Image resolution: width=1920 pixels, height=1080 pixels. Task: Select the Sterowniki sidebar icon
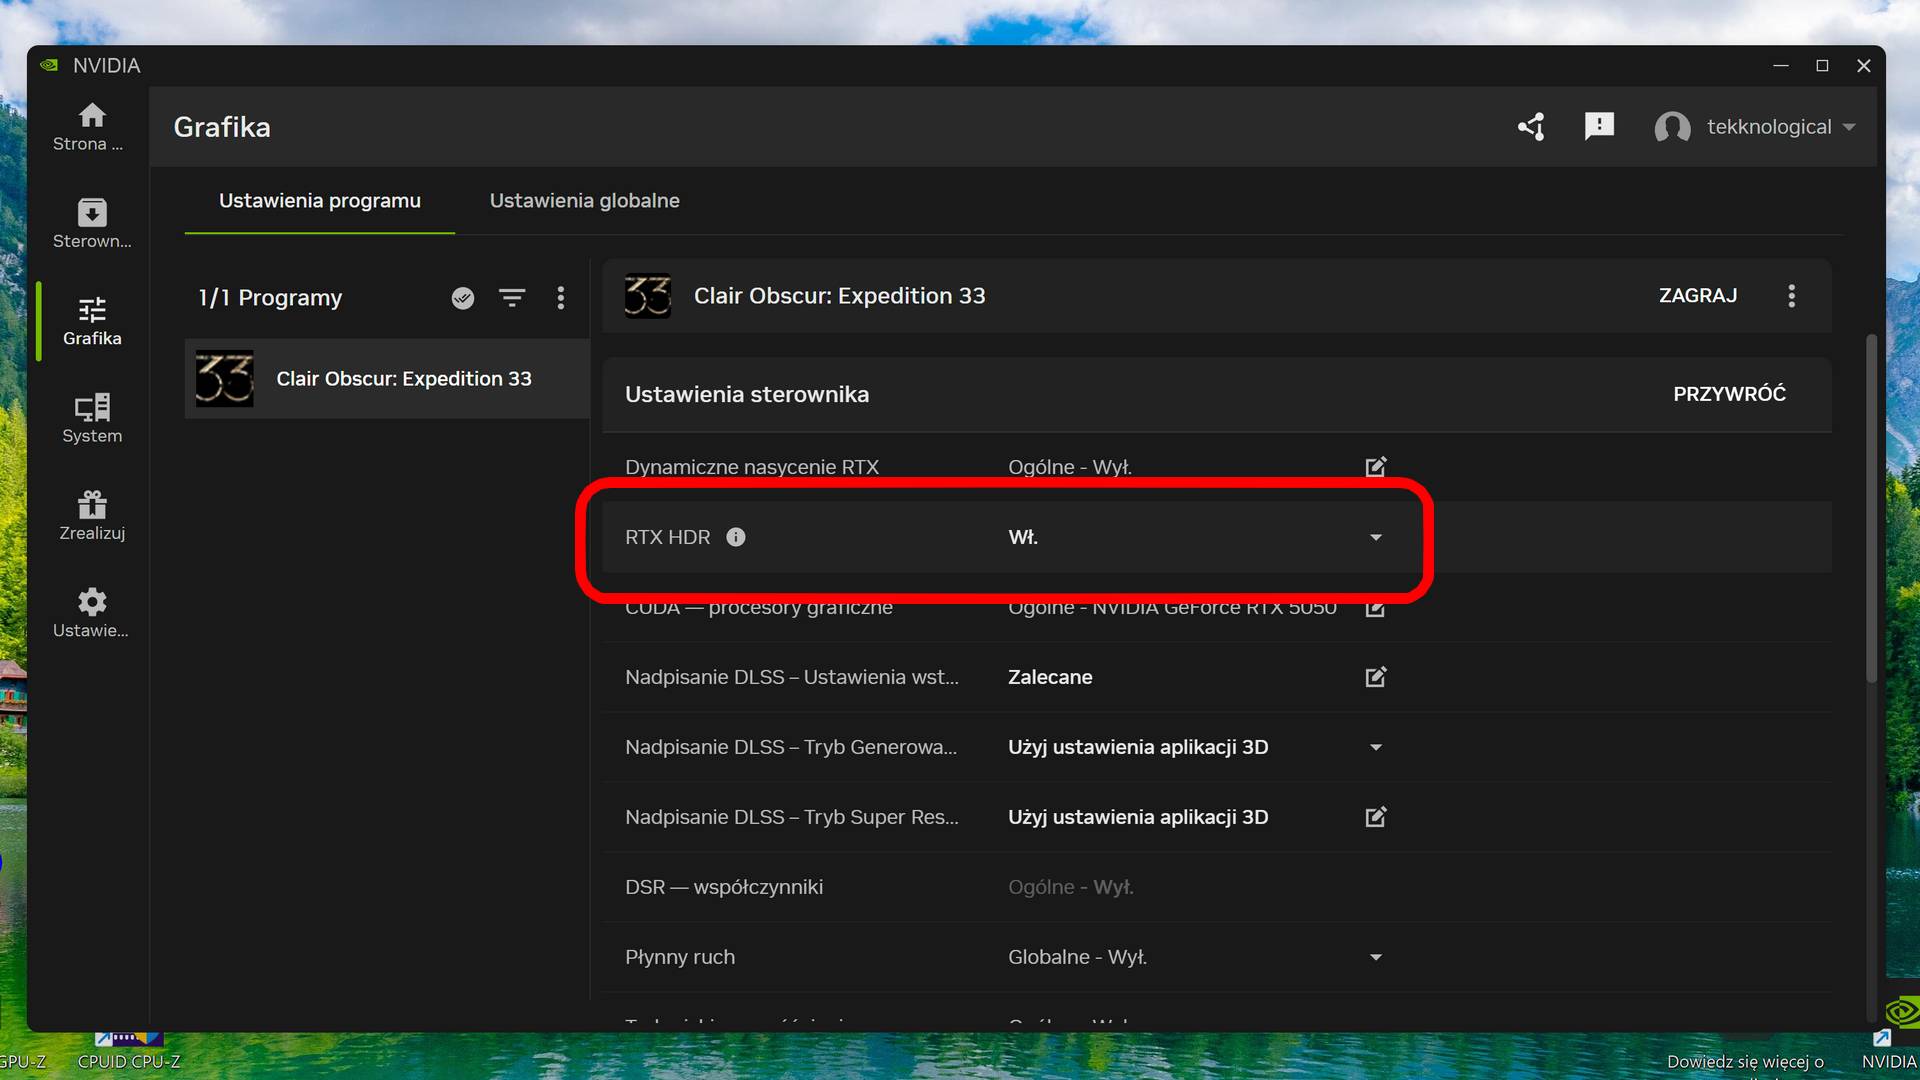tap(91, 222)
